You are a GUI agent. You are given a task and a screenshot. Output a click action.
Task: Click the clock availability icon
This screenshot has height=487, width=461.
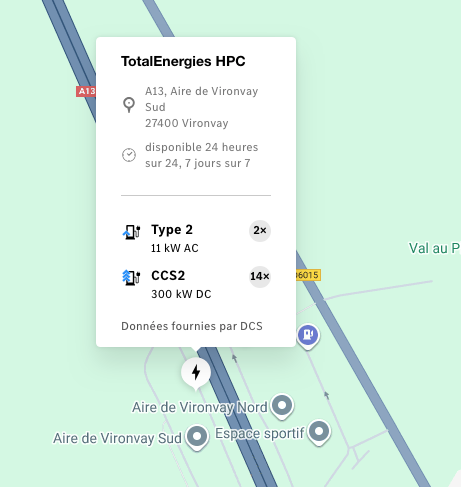click(x=129, y=155)
